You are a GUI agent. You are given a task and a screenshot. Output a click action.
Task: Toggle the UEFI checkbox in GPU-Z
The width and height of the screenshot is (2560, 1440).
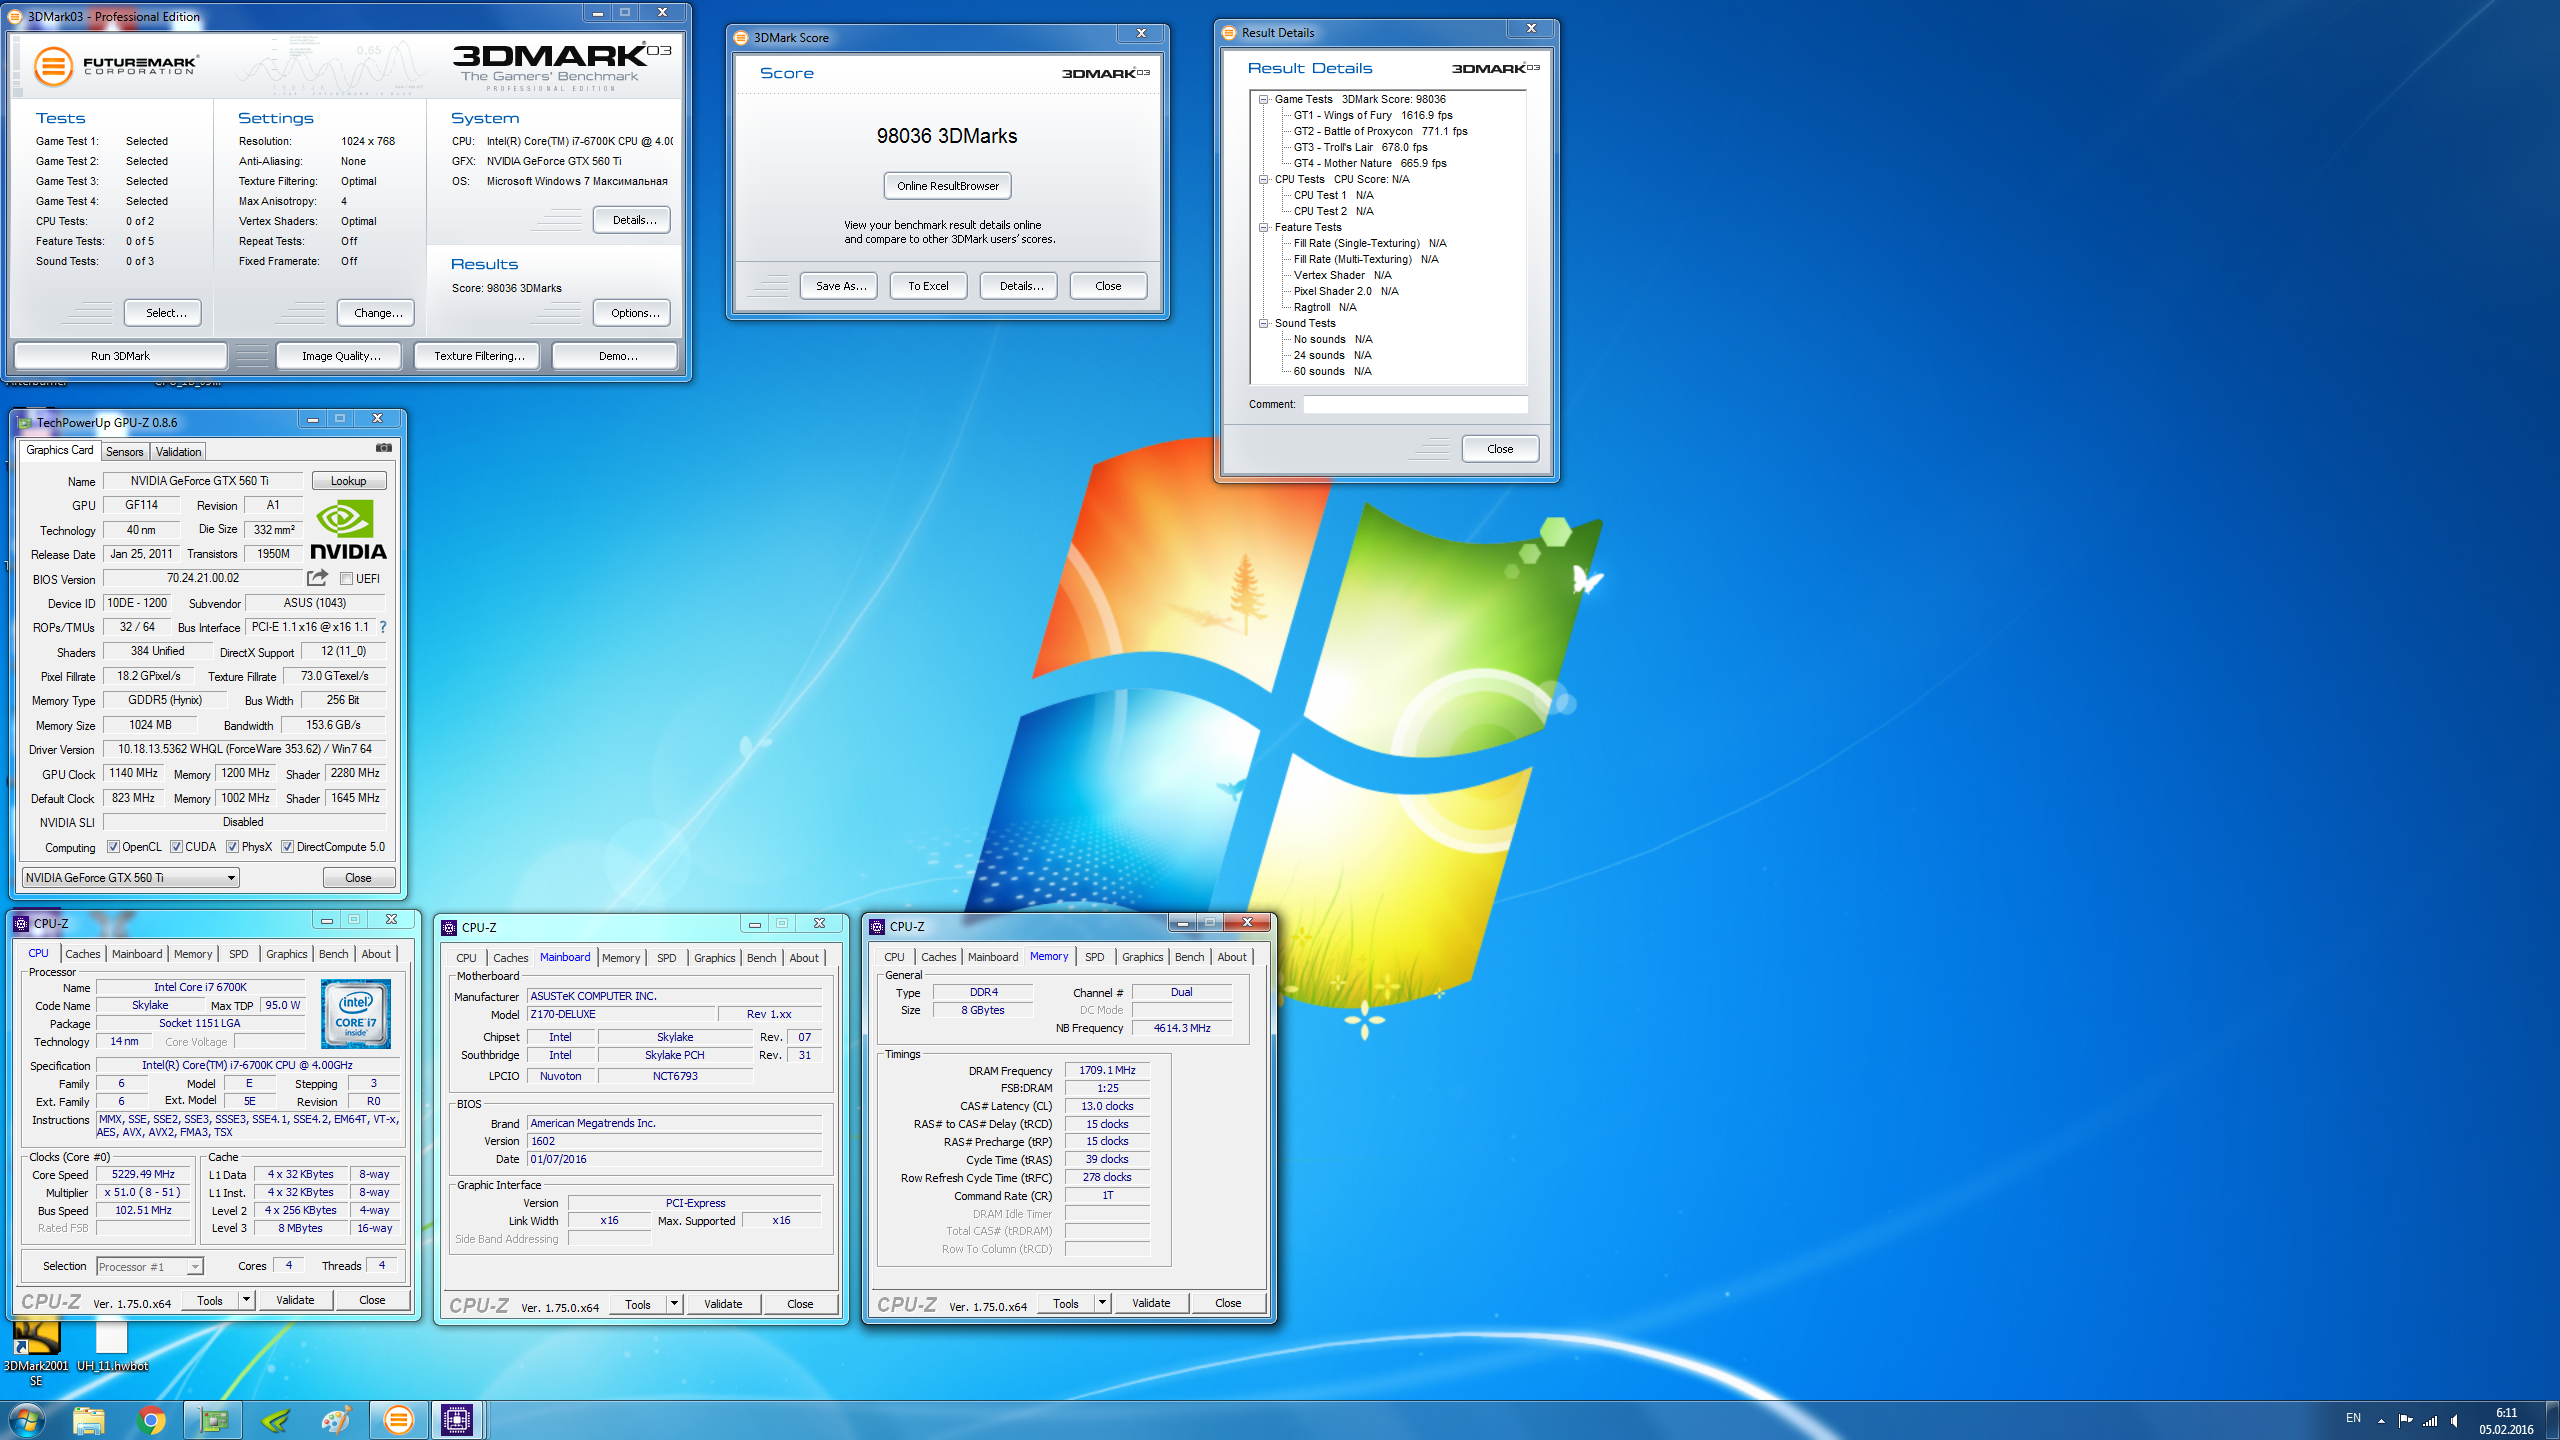pyautogui.click(x=346, y=579)
